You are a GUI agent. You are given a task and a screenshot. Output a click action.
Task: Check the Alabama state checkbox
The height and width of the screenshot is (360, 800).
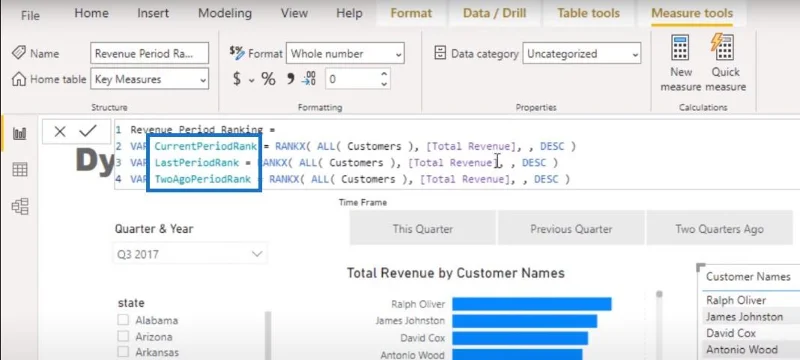click(123, 320)
